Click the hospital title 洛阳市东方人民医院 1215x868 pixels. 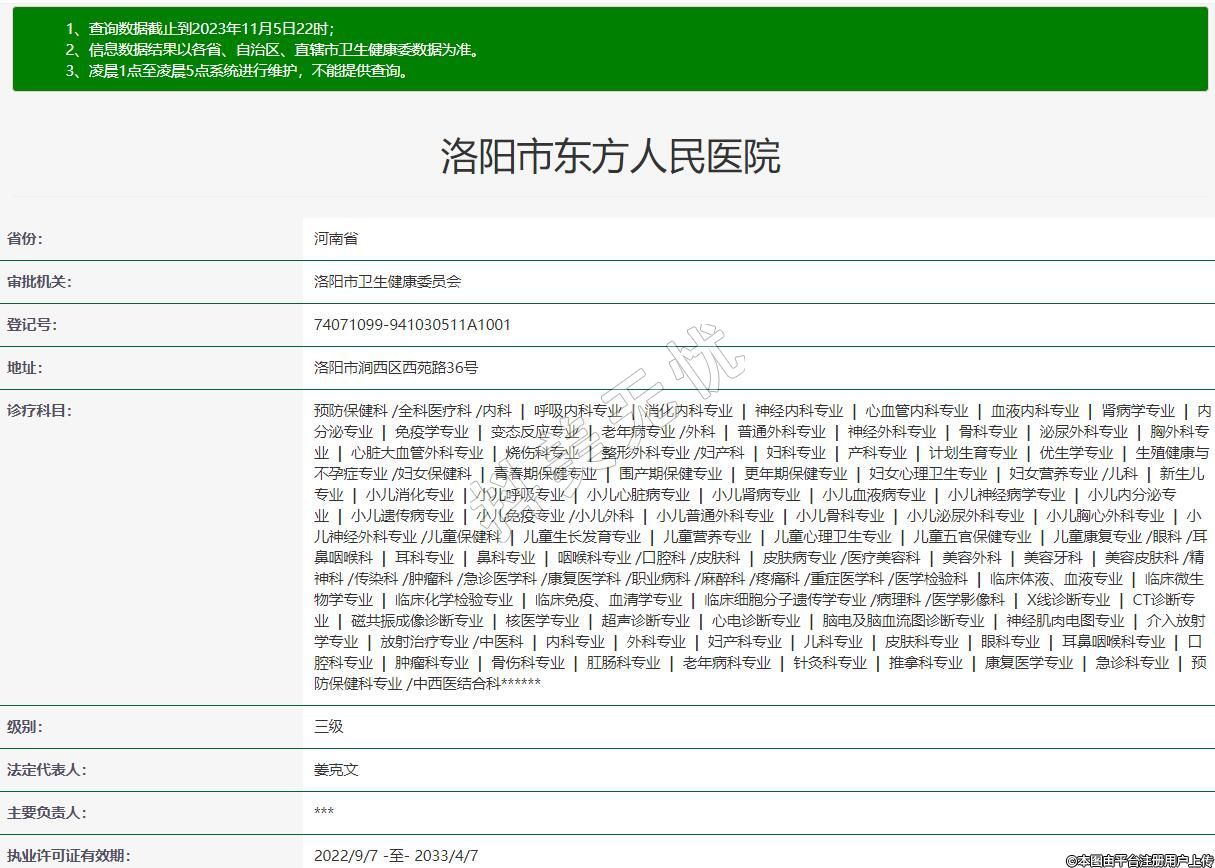pos(610,157)
